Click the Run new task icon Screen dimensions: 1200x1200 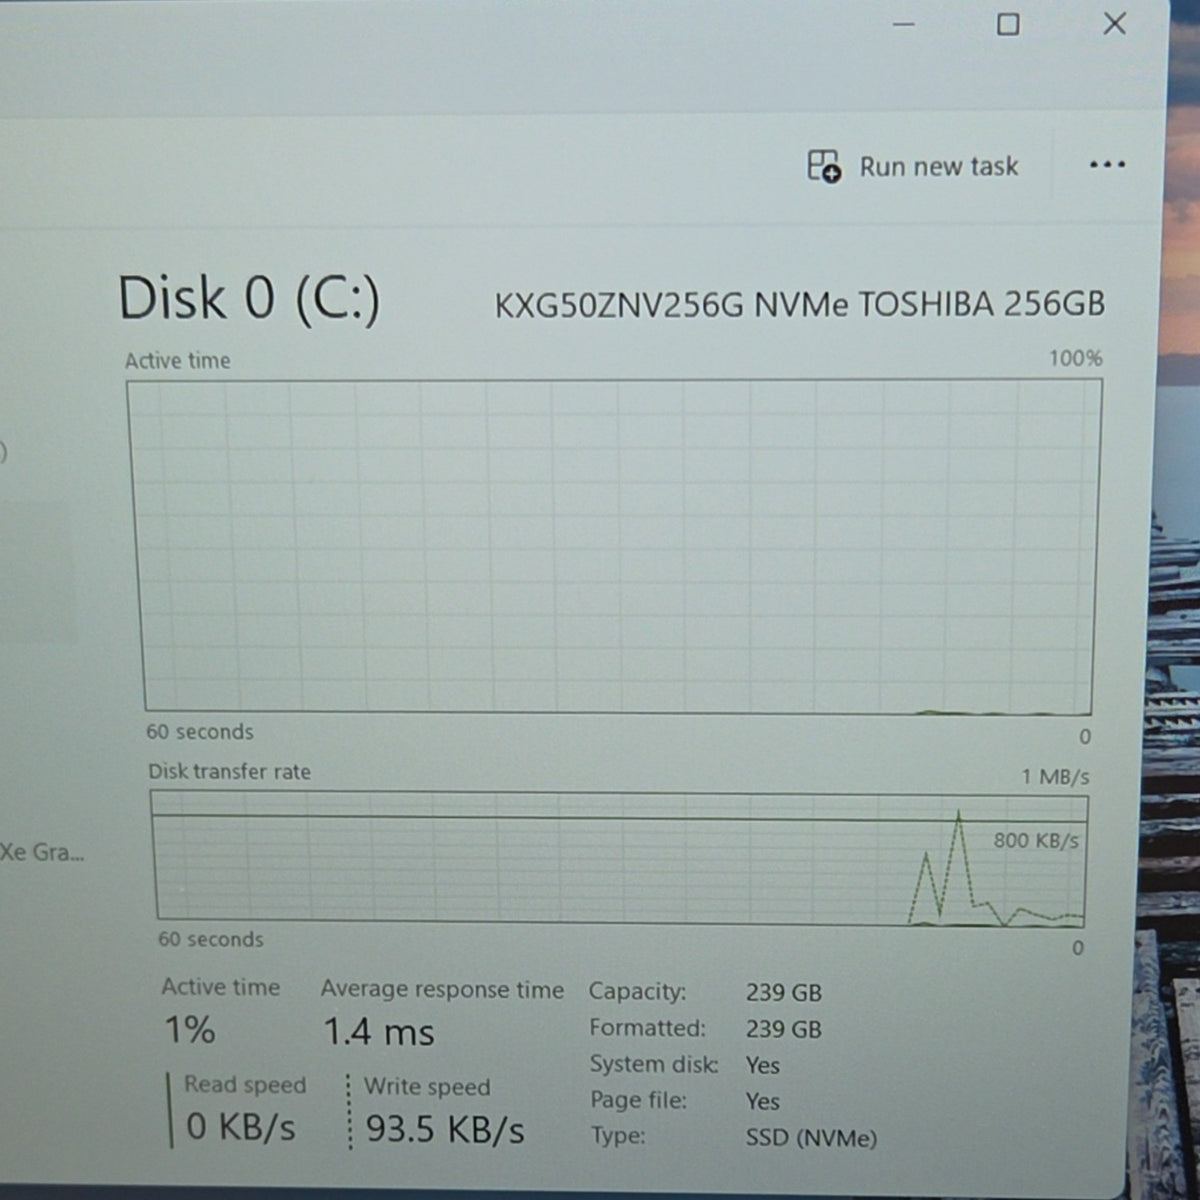pyautogui.click(x=824, y=166)
